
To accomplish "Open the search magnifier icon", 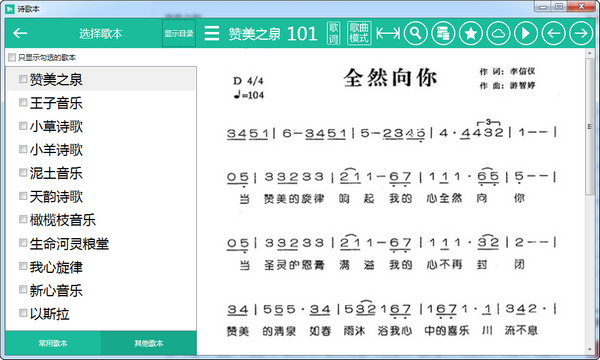I will tap(416, 33).
